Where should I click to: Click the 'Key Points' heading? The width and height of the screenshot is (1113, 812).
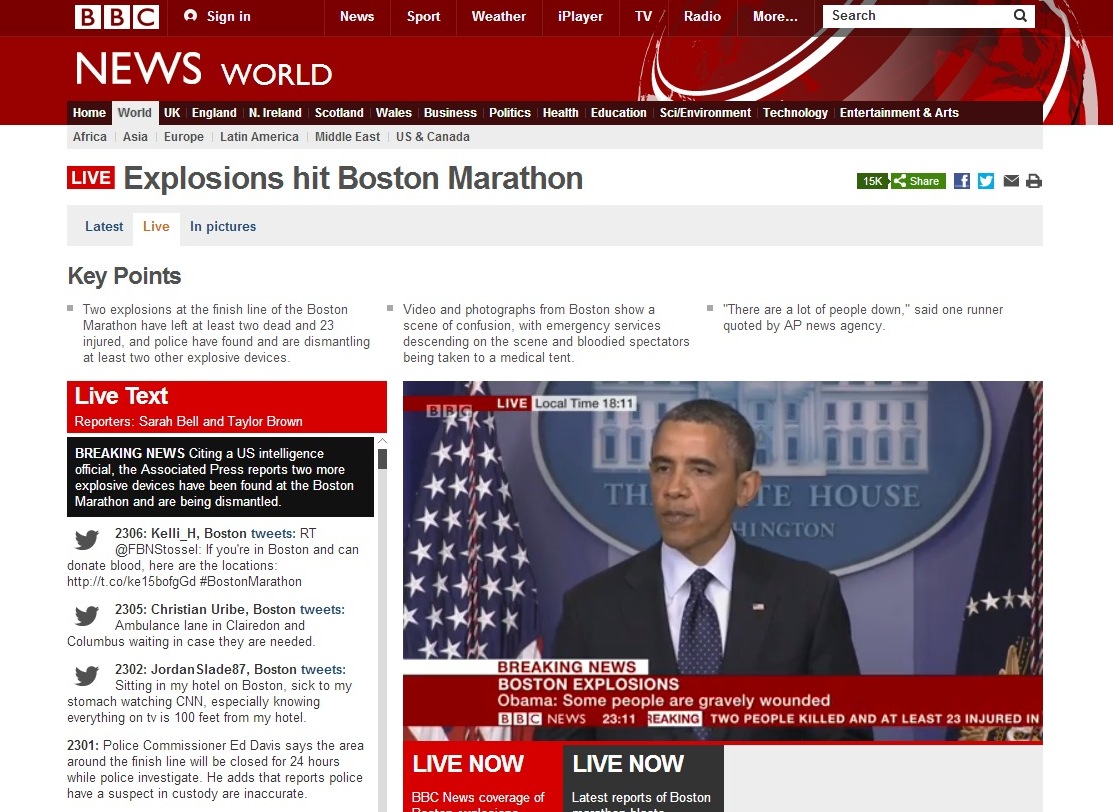click(124, 276)
